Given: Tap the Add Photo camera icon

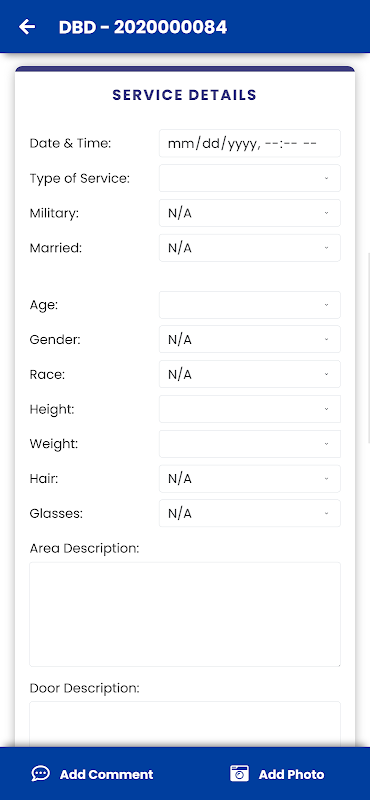Looking at the screenshot, I should point(239,773).
